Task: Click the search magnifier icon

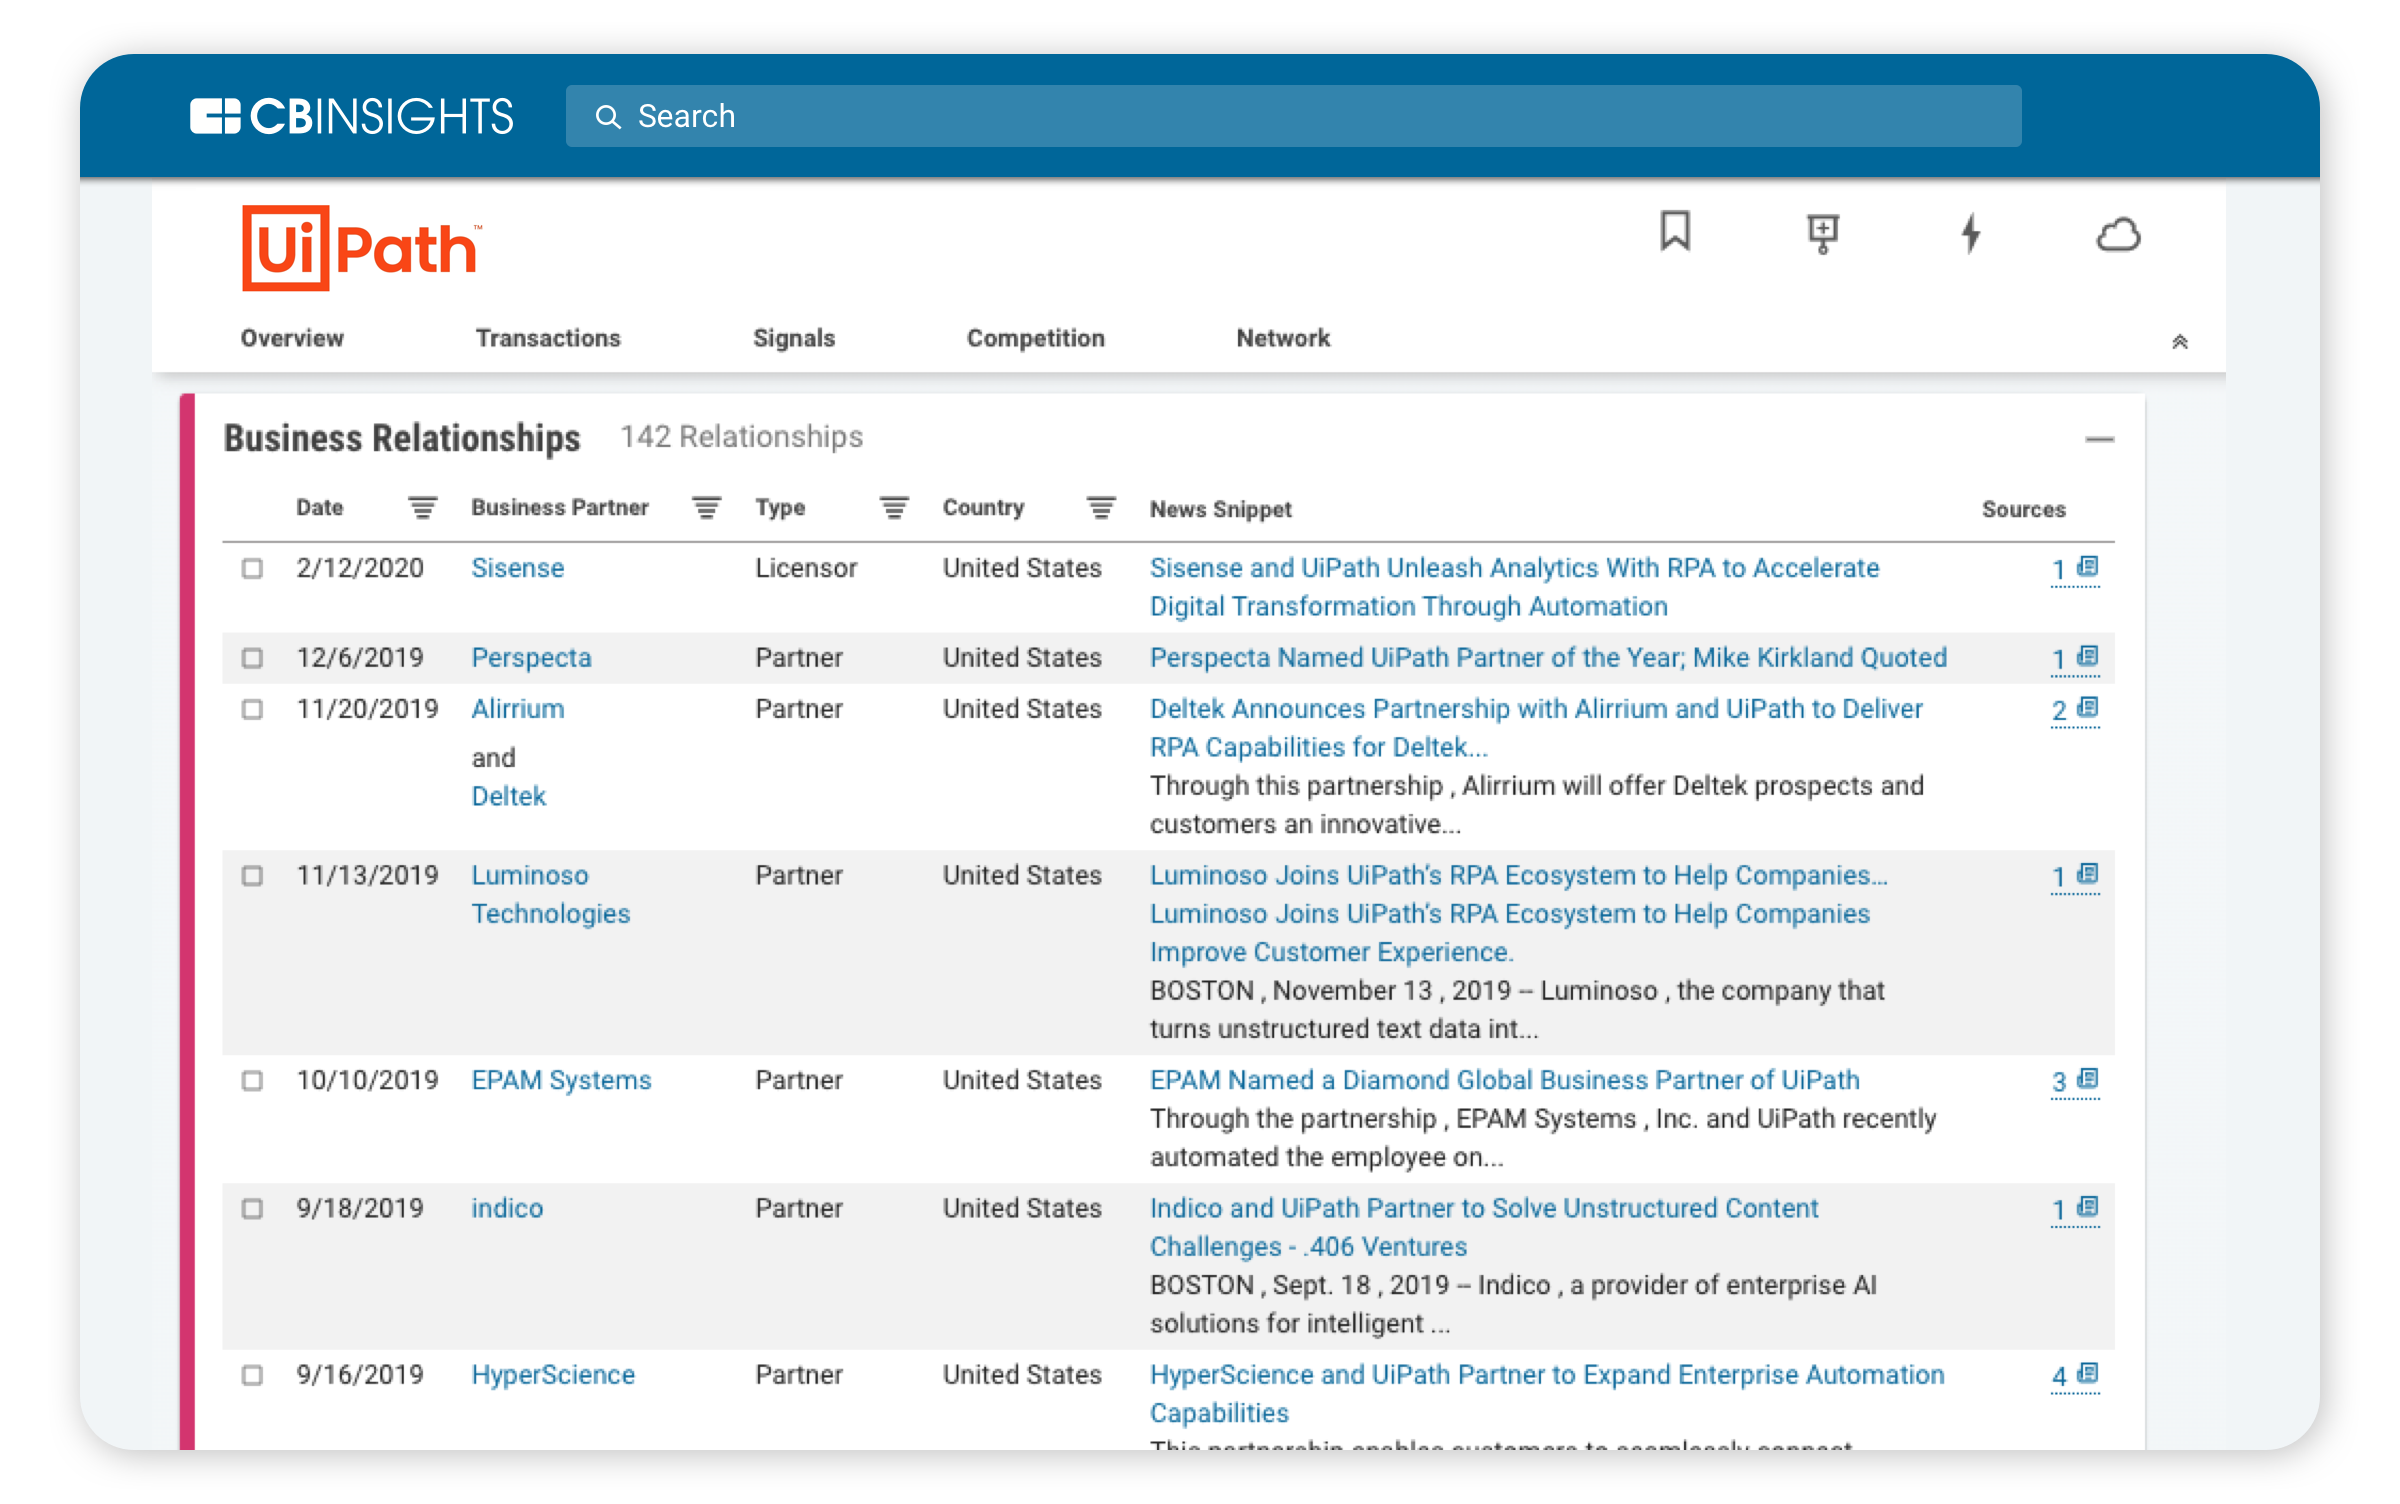Action: point(608,117)
